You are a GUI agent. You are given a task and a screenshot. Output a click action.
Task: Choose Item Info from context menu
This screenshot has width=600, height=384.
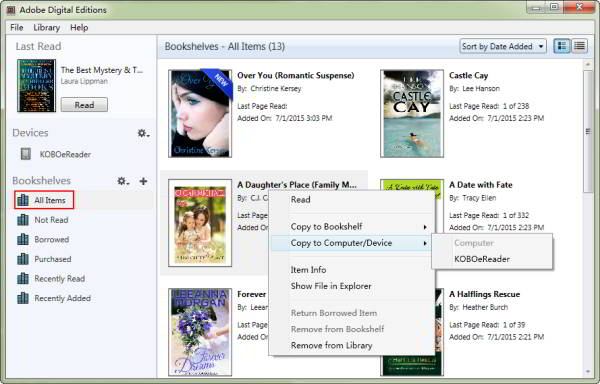[x=352, y=270]
